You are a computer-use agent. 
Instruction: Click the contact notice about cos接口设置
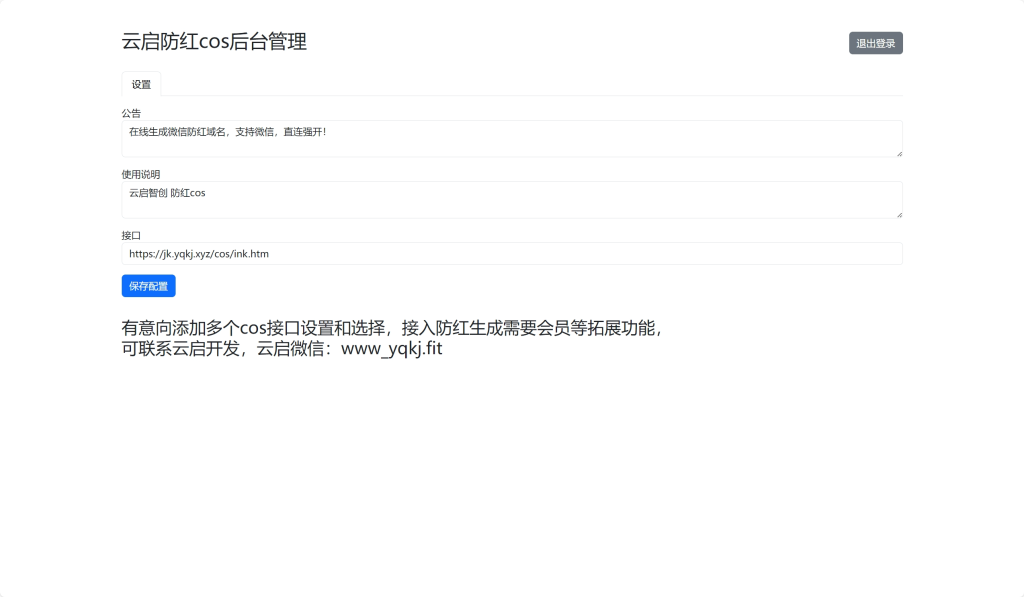coord(393,327)
